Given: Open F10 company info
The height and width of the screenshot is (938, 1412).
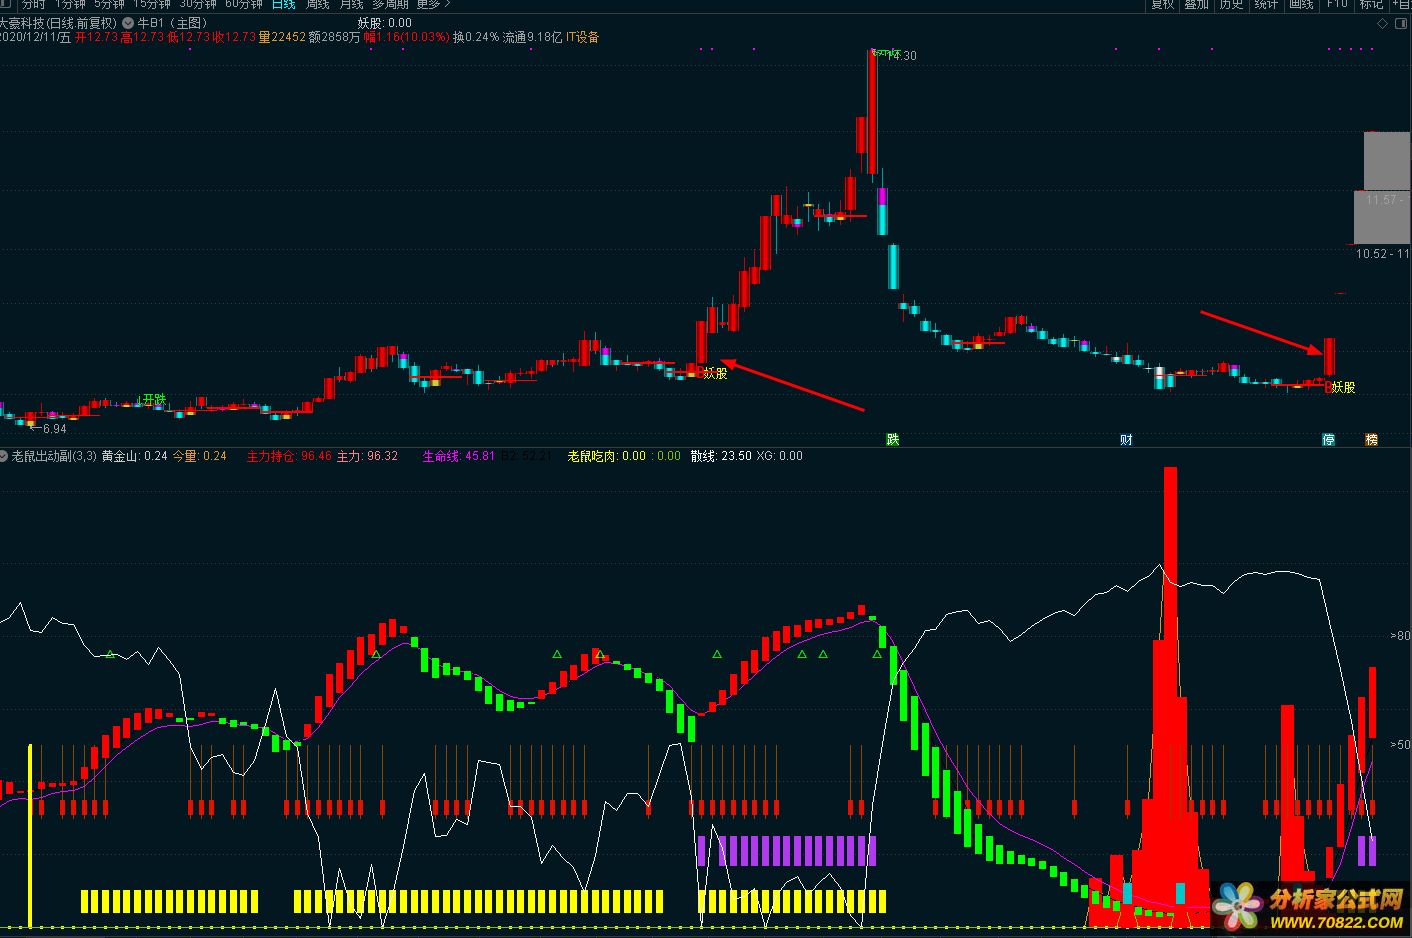Looking at the screenshot, I should point(1337,4).
